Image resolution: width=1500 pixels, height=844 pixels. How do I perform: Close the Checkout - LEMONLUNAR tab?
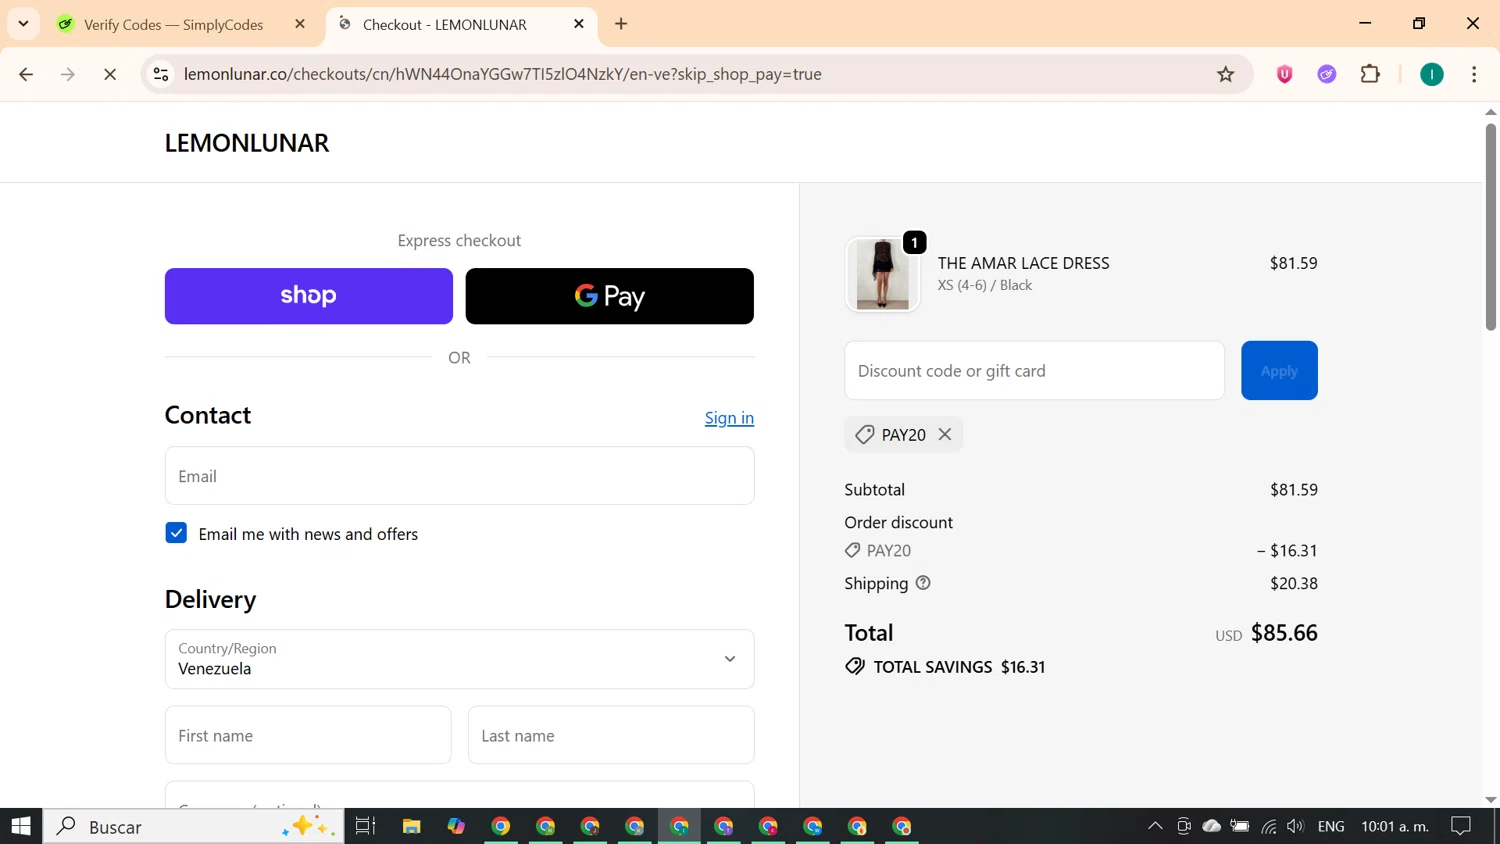click(578, 24)
